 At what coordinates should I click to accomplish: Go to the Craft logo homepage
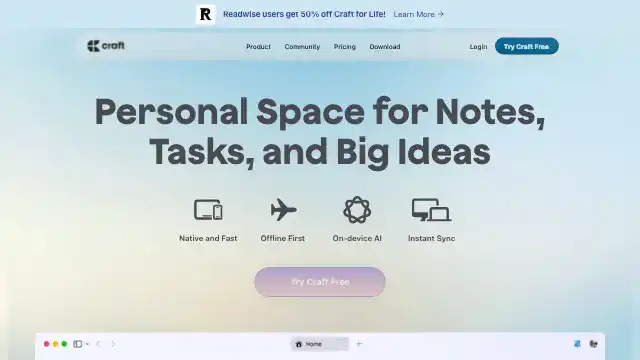pos(106,46)
